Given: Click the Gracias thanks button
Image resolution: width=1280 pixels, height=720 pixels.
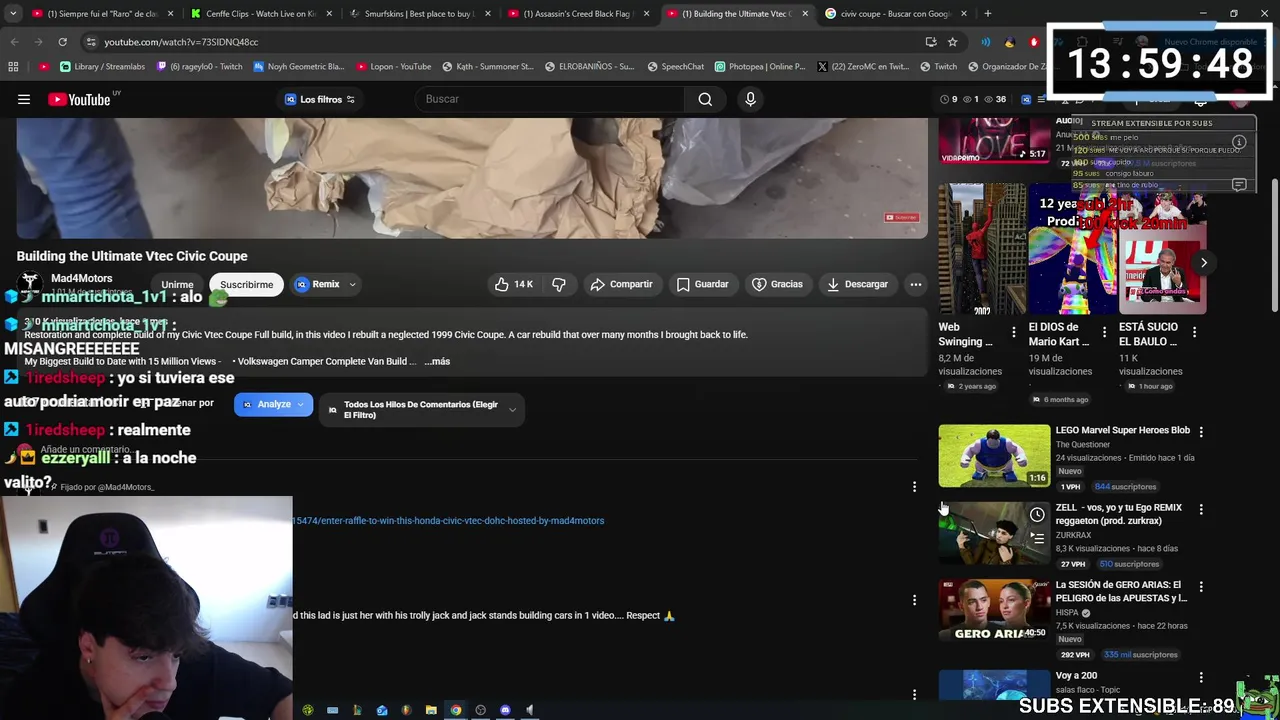Looking at the screenshot, I should pos(777,284).
